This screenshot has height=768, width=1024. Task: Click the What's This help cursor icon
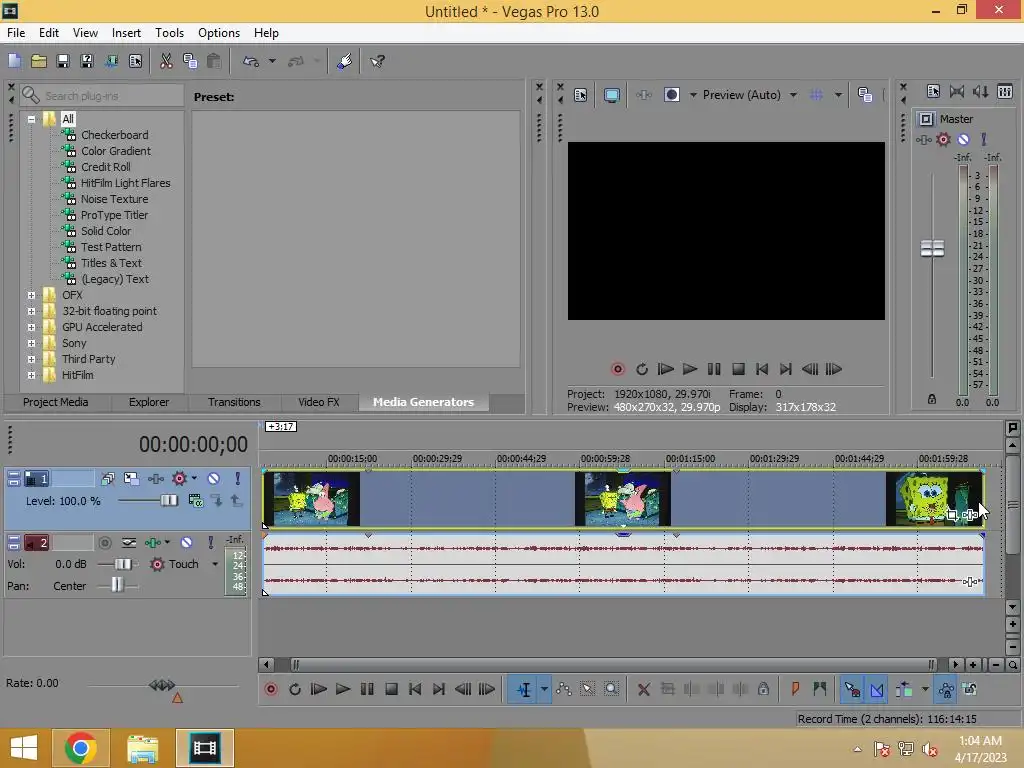pos(377,61)
